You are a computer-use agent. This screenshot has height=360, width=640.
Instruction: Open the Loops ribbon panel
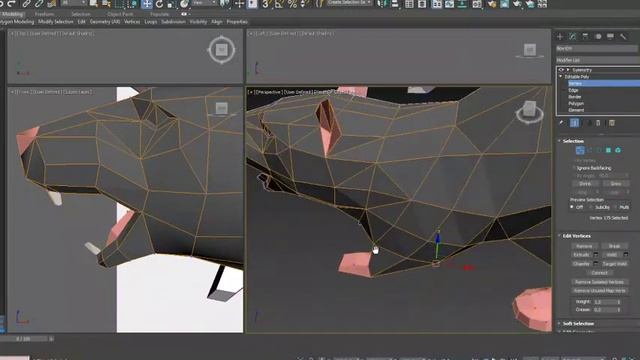point(151,22)
